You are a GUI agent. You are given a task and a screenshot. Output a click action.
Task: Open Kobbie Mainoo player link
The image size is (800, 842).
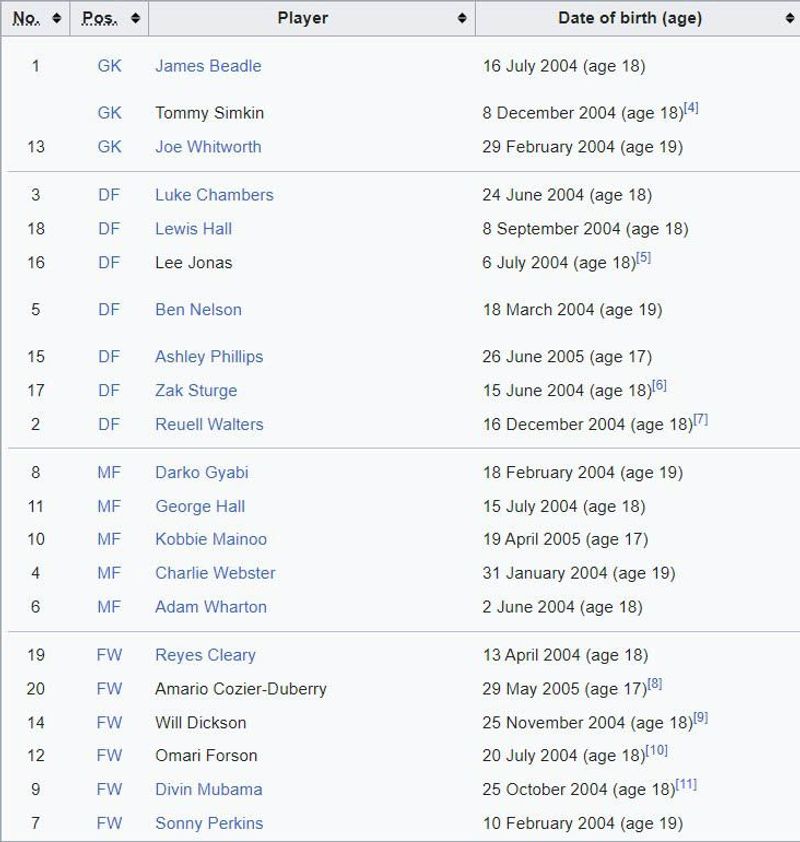(211, 539)
